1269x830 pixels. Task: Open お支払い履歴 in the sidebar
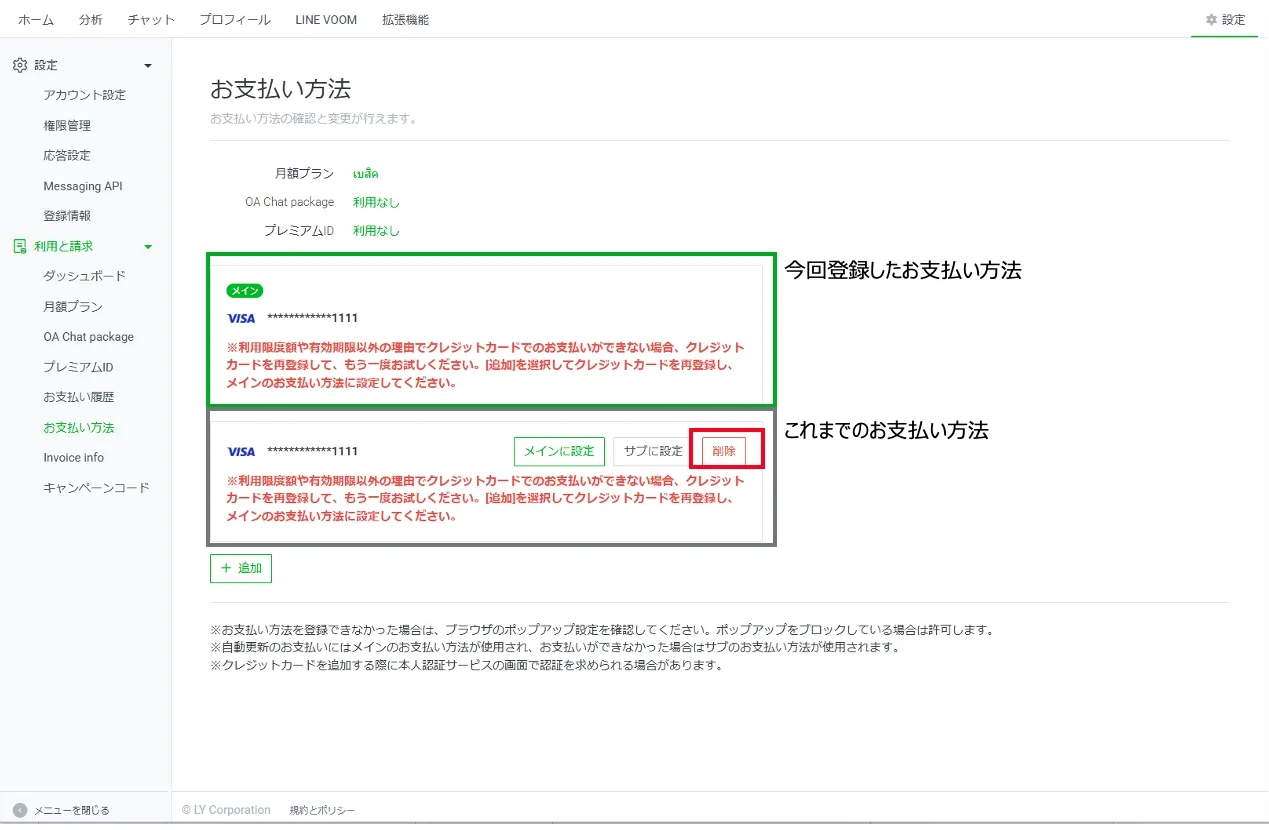(x=79, y=397)
